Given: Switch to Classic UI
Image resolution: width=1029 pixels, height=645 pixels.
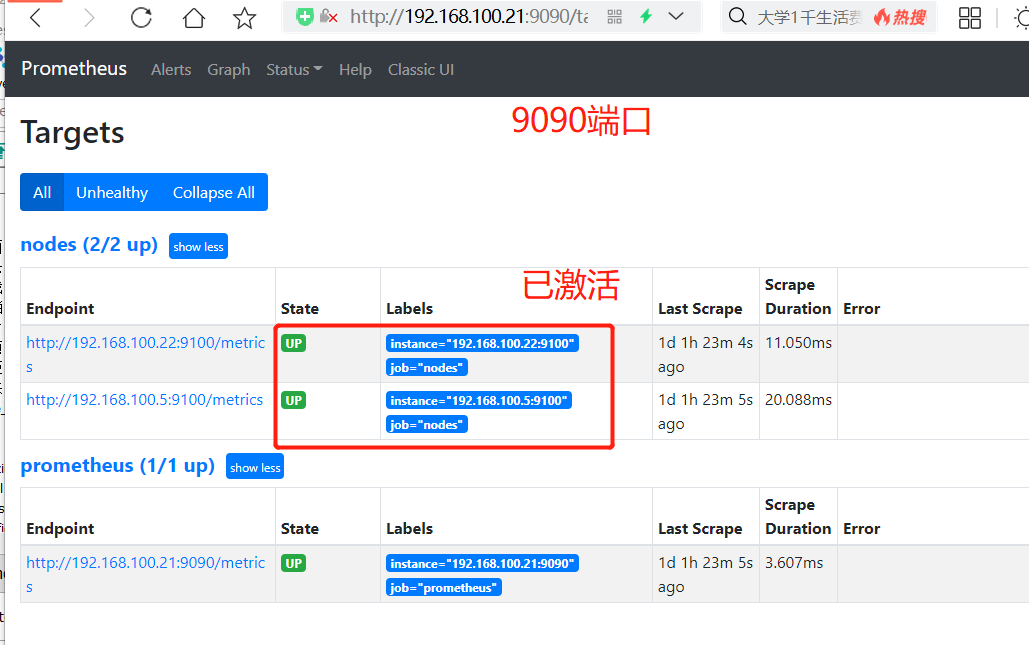Looking at the screenshot, I should tap(421, 70).
